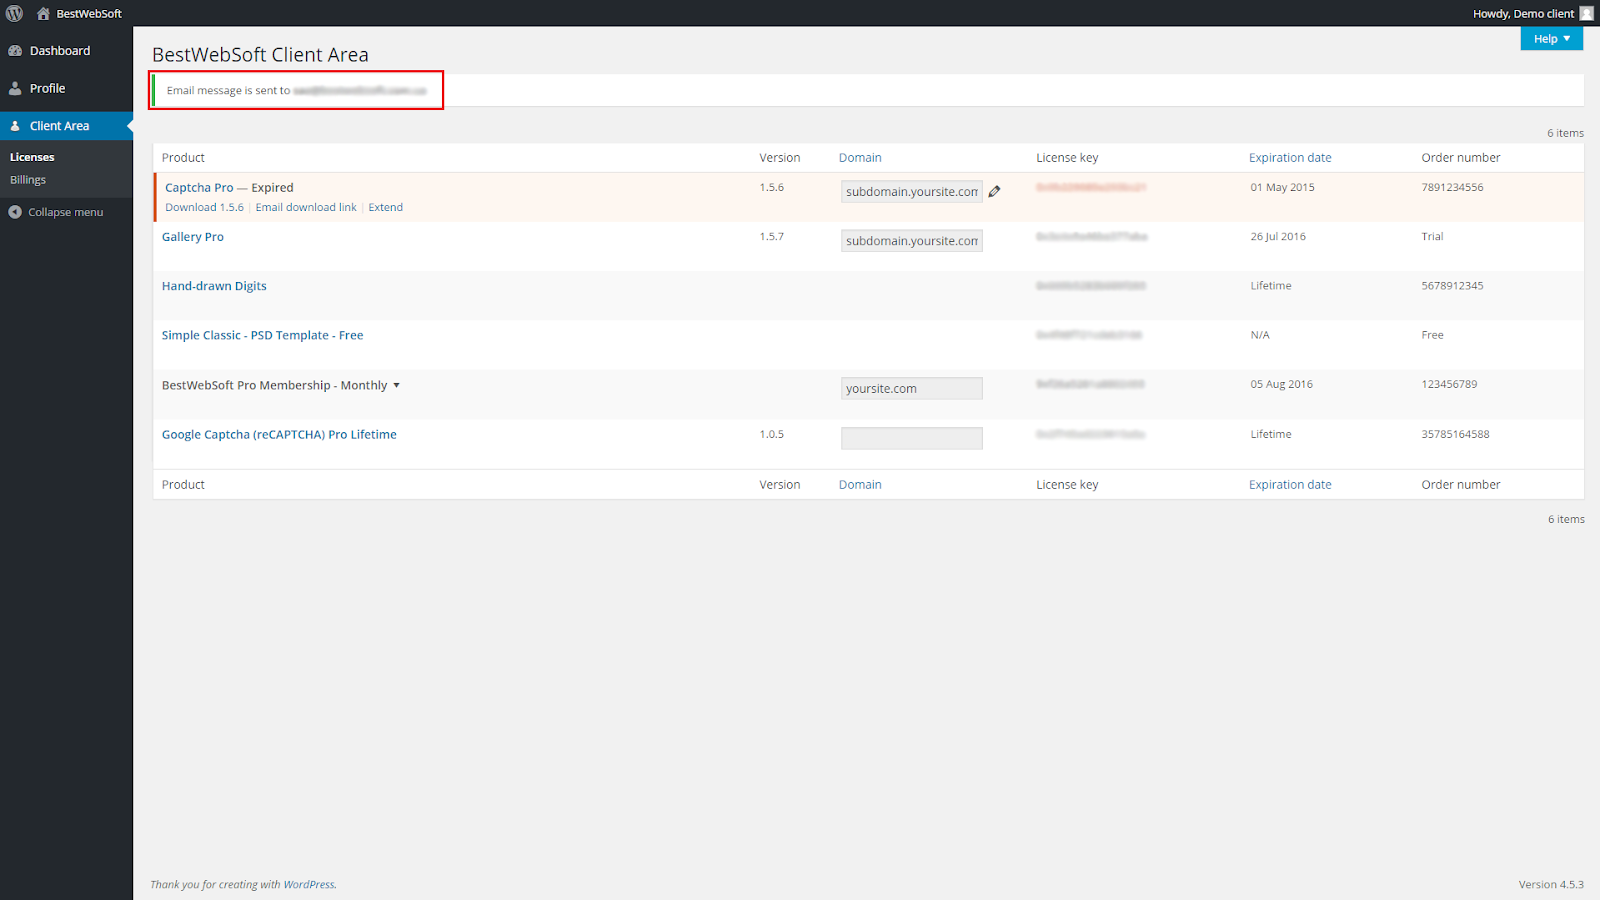Click the top '6 items' count

click(x=1565, y=133)
